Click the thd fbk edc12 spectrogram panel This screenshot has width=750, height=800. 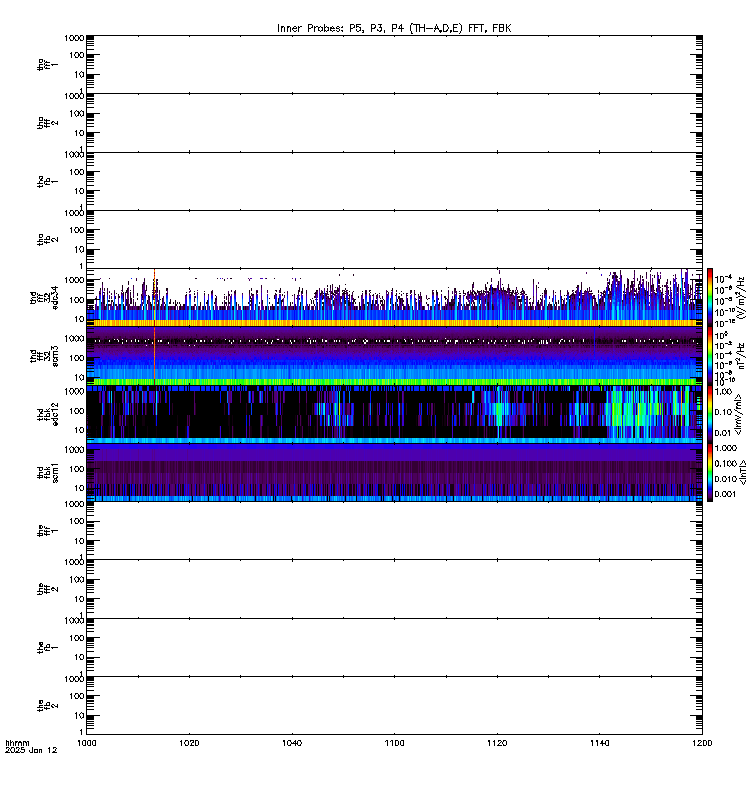[394, 414]
